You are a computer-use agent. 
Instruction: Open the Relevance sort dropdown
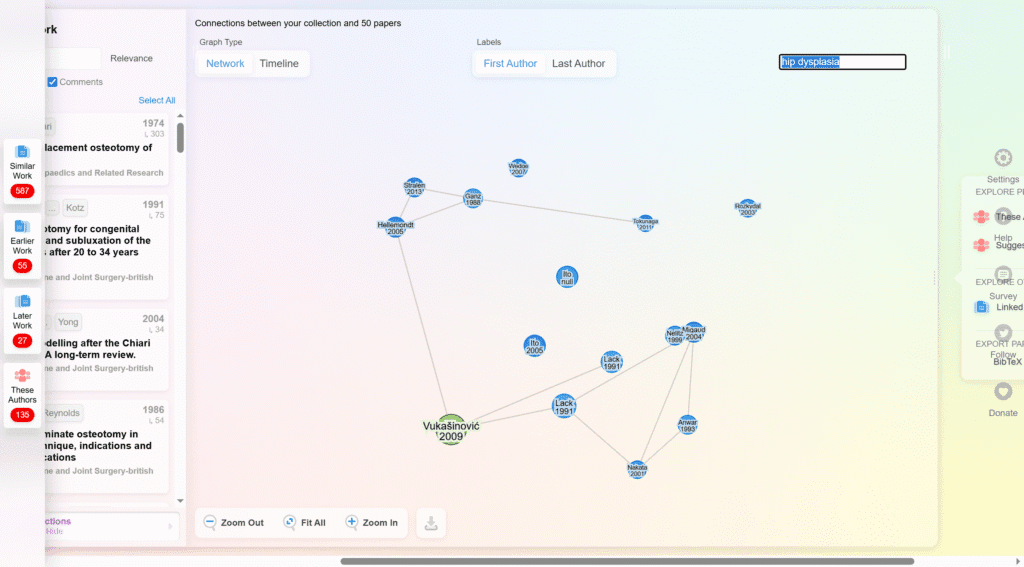pos(131,59)
